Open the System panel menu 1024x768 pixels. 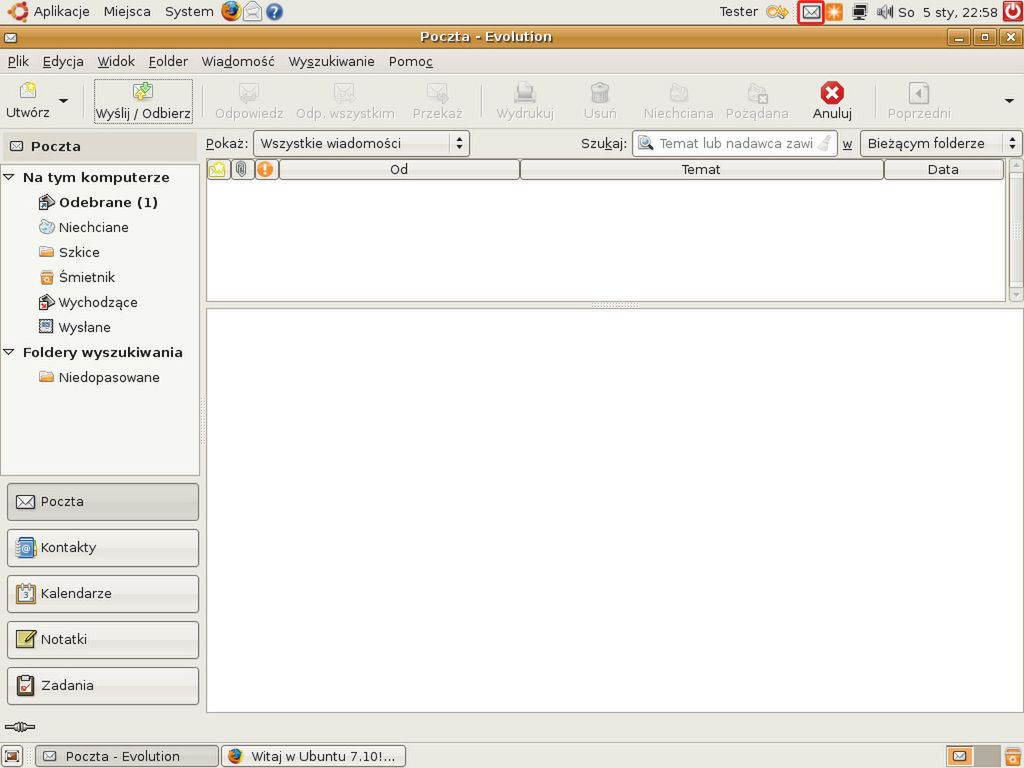click(189, 12)
